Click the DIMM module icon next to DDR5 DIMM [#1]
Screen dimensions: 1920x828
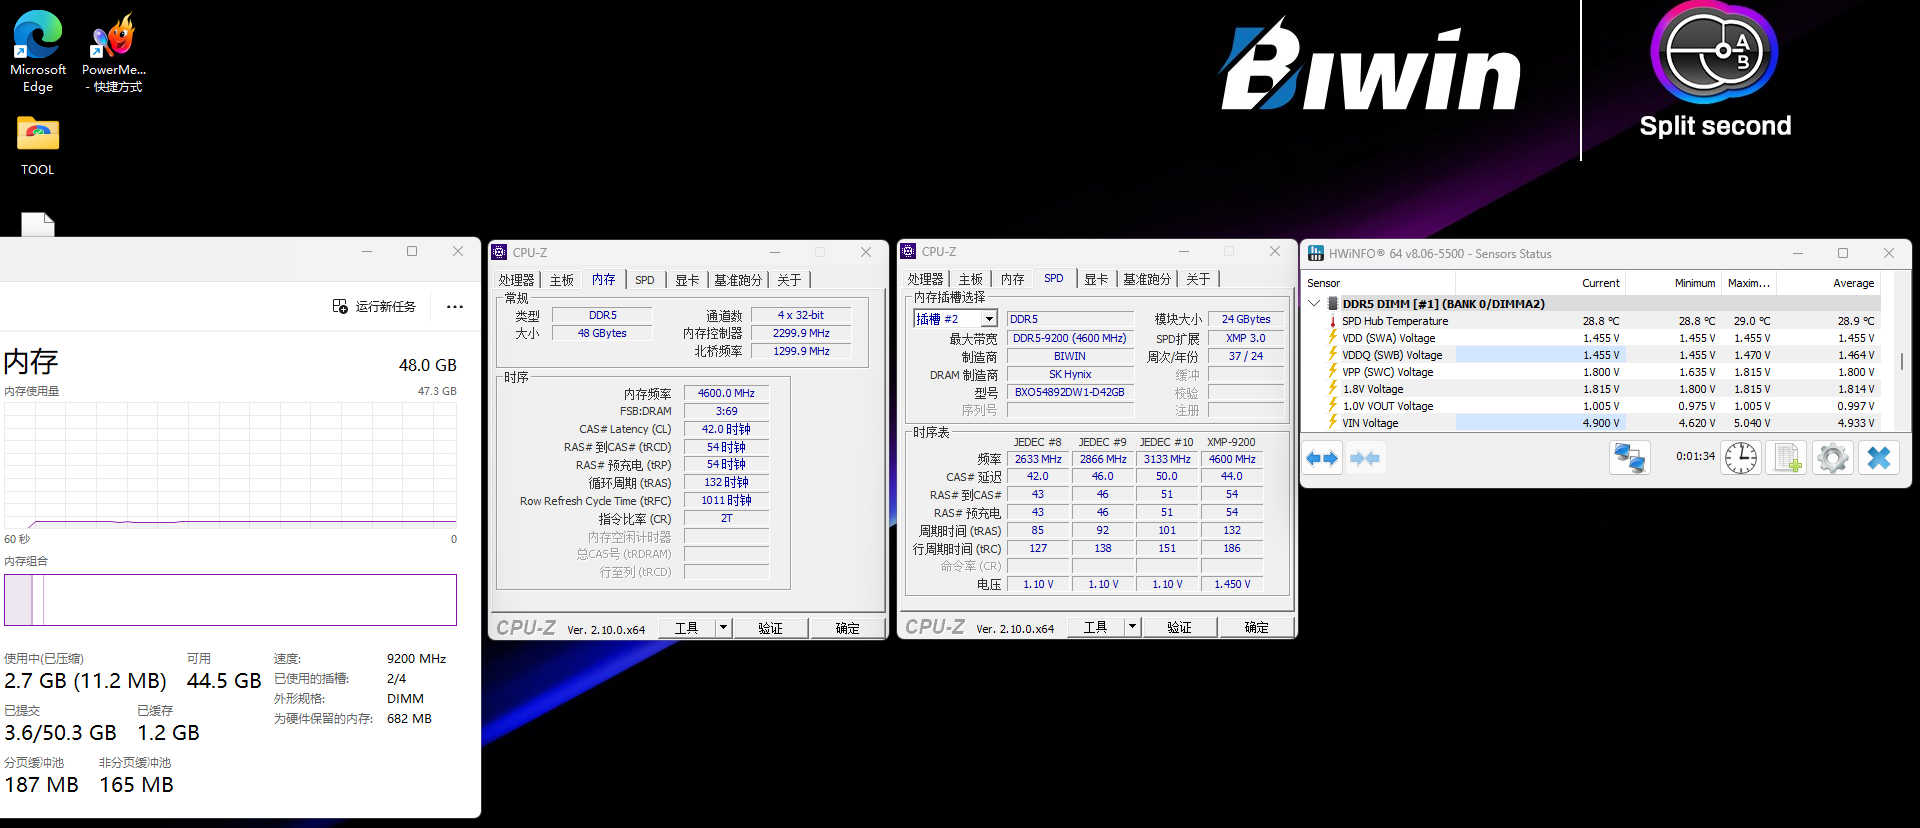[1333, 304]
